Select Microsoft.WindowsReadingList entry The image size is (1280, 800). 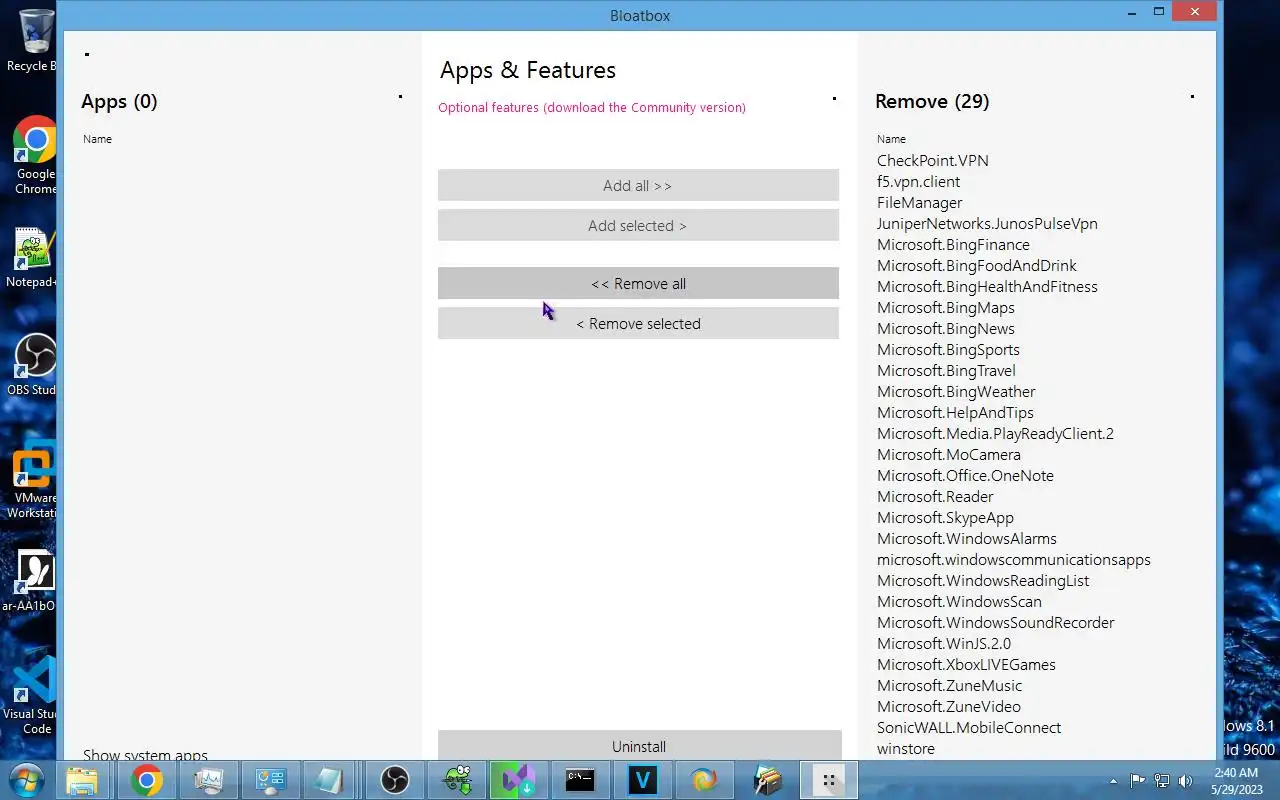click(x=983, y=580)
